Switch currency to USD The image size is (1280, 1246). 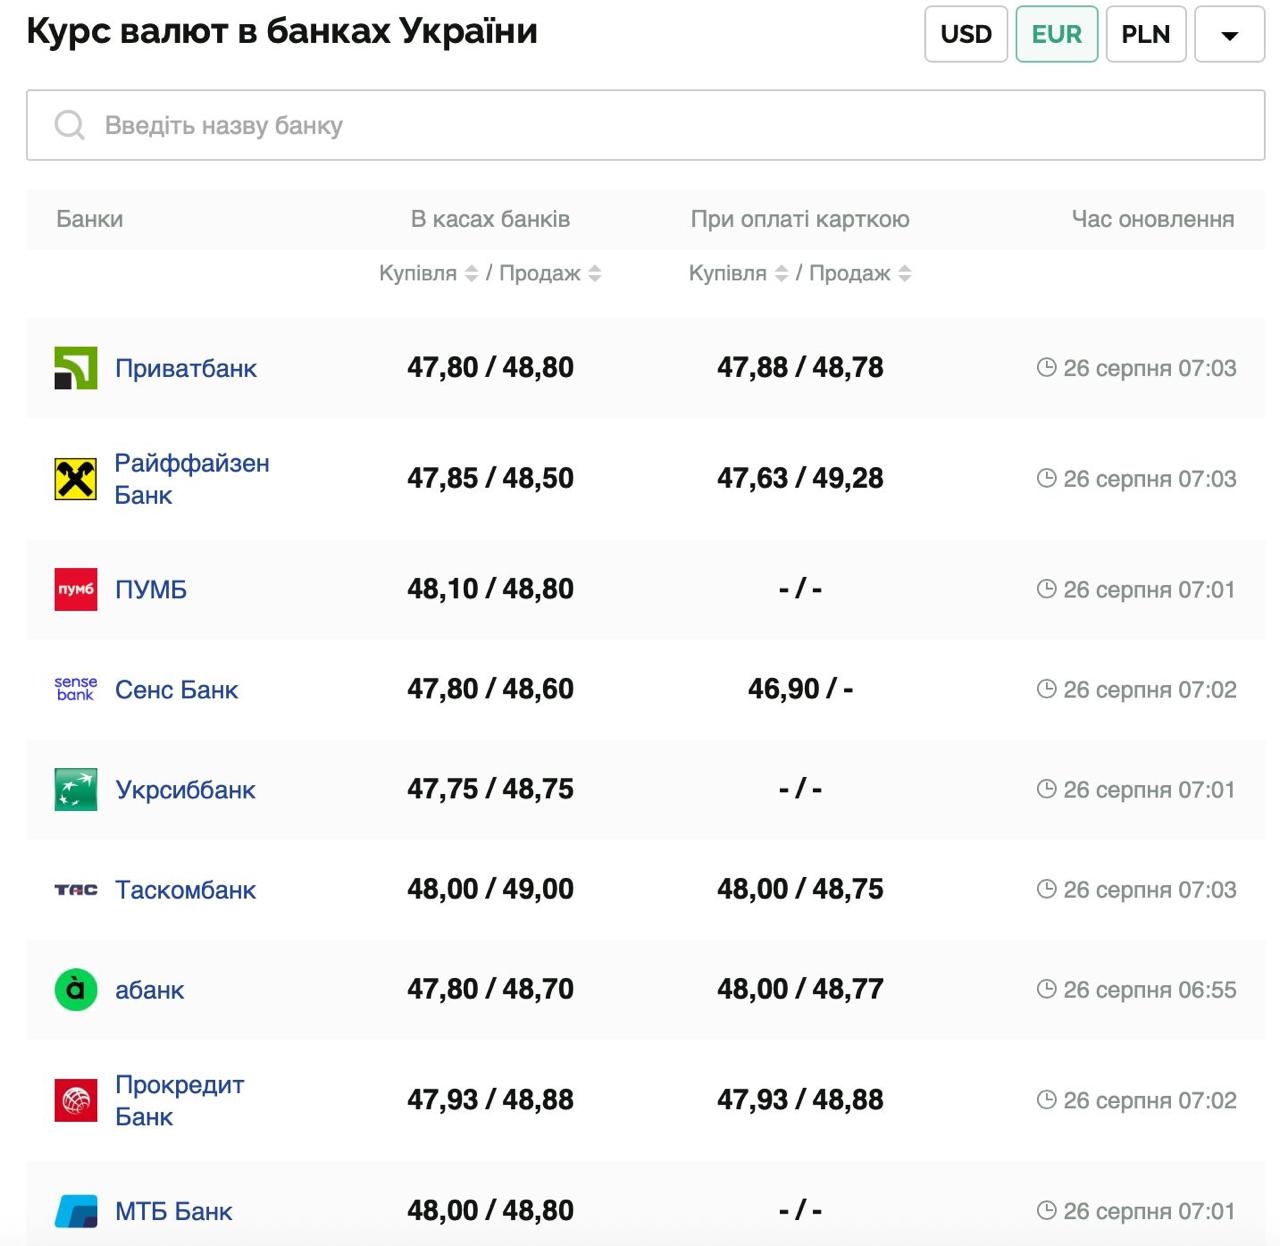point(966,34)
